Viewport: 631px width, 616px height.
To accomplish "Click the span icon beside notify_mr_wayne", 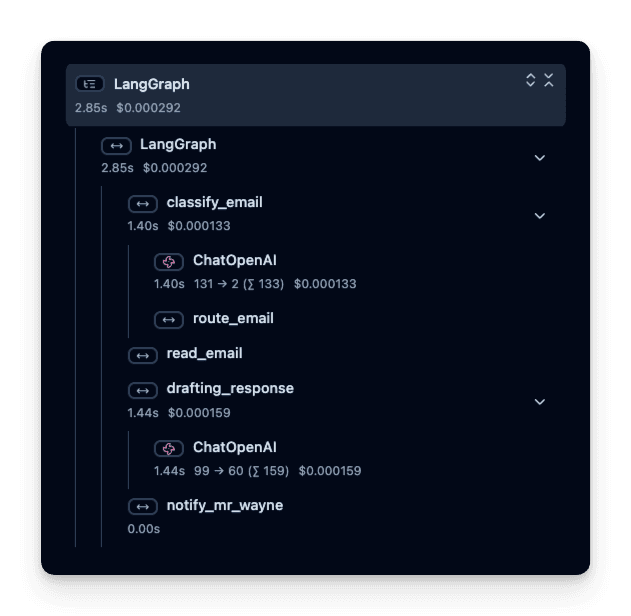I will tap(143, 506).
